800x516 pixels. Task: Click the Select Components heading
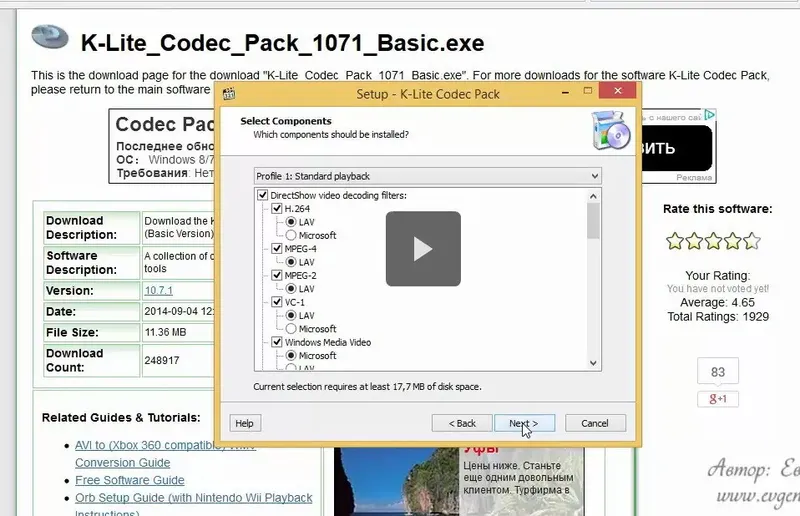pos(286,121)
